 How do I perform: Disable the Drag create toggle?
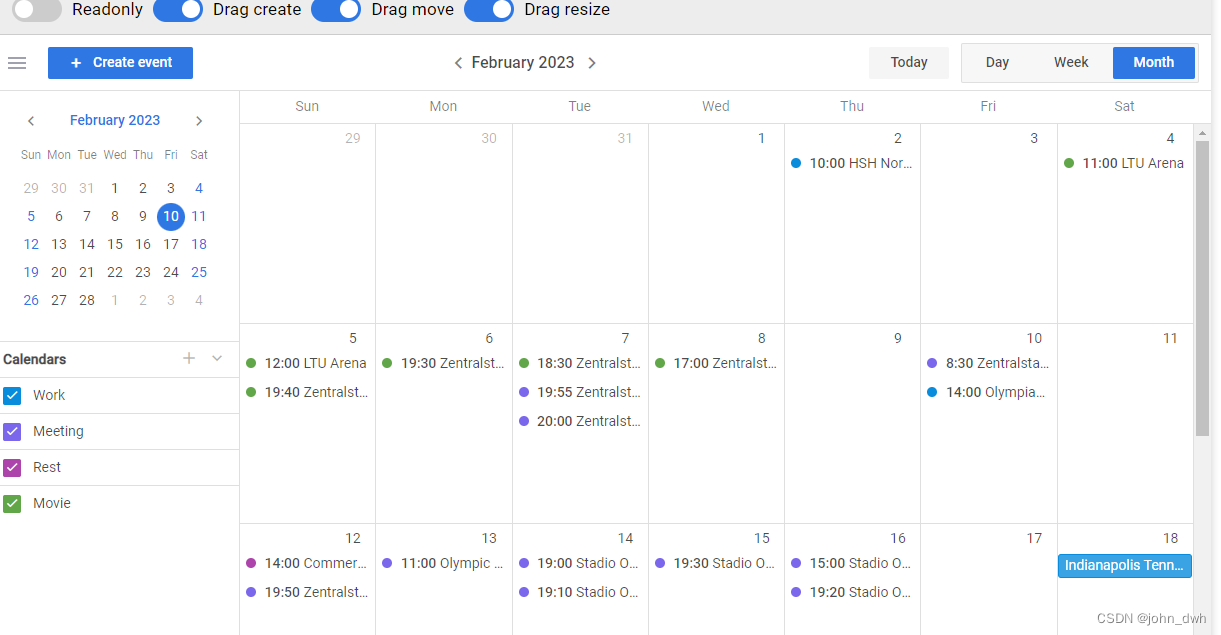(178, 11)
